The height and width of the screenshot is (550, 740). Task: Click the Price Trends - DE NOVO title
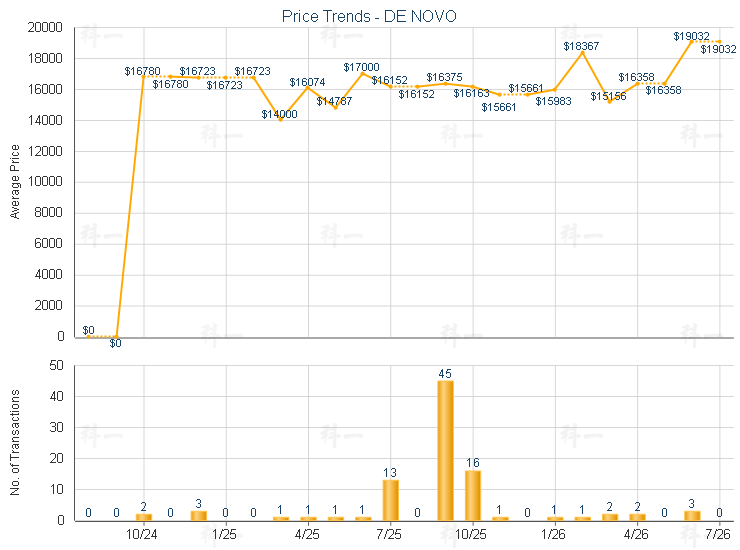pos(369,17)
